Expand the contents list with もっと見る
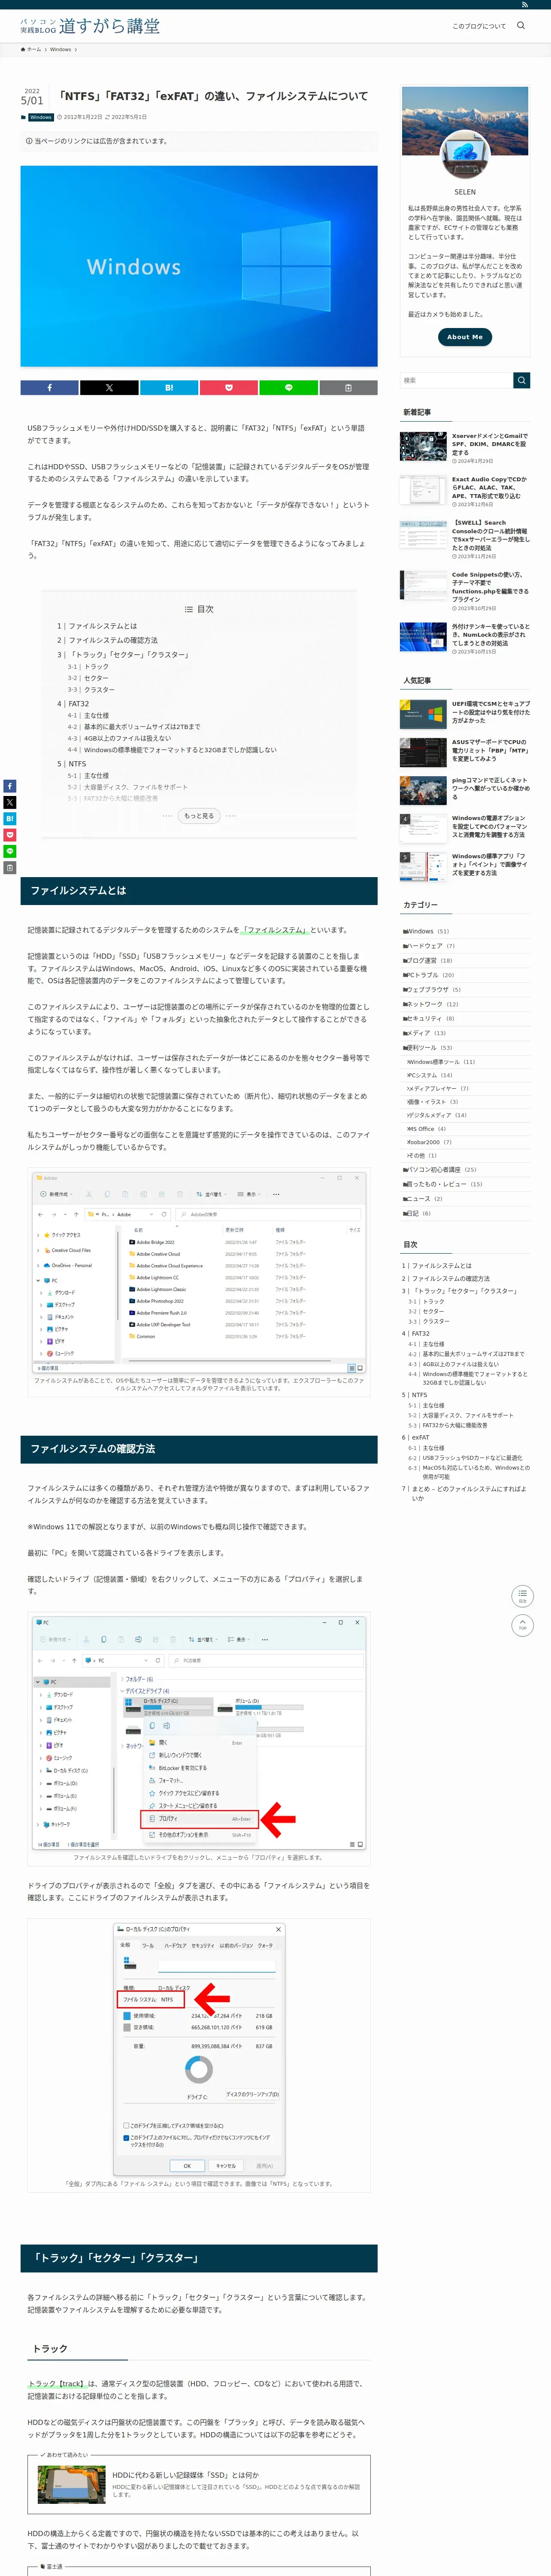Screen dimensions: 551x2576 199,816
